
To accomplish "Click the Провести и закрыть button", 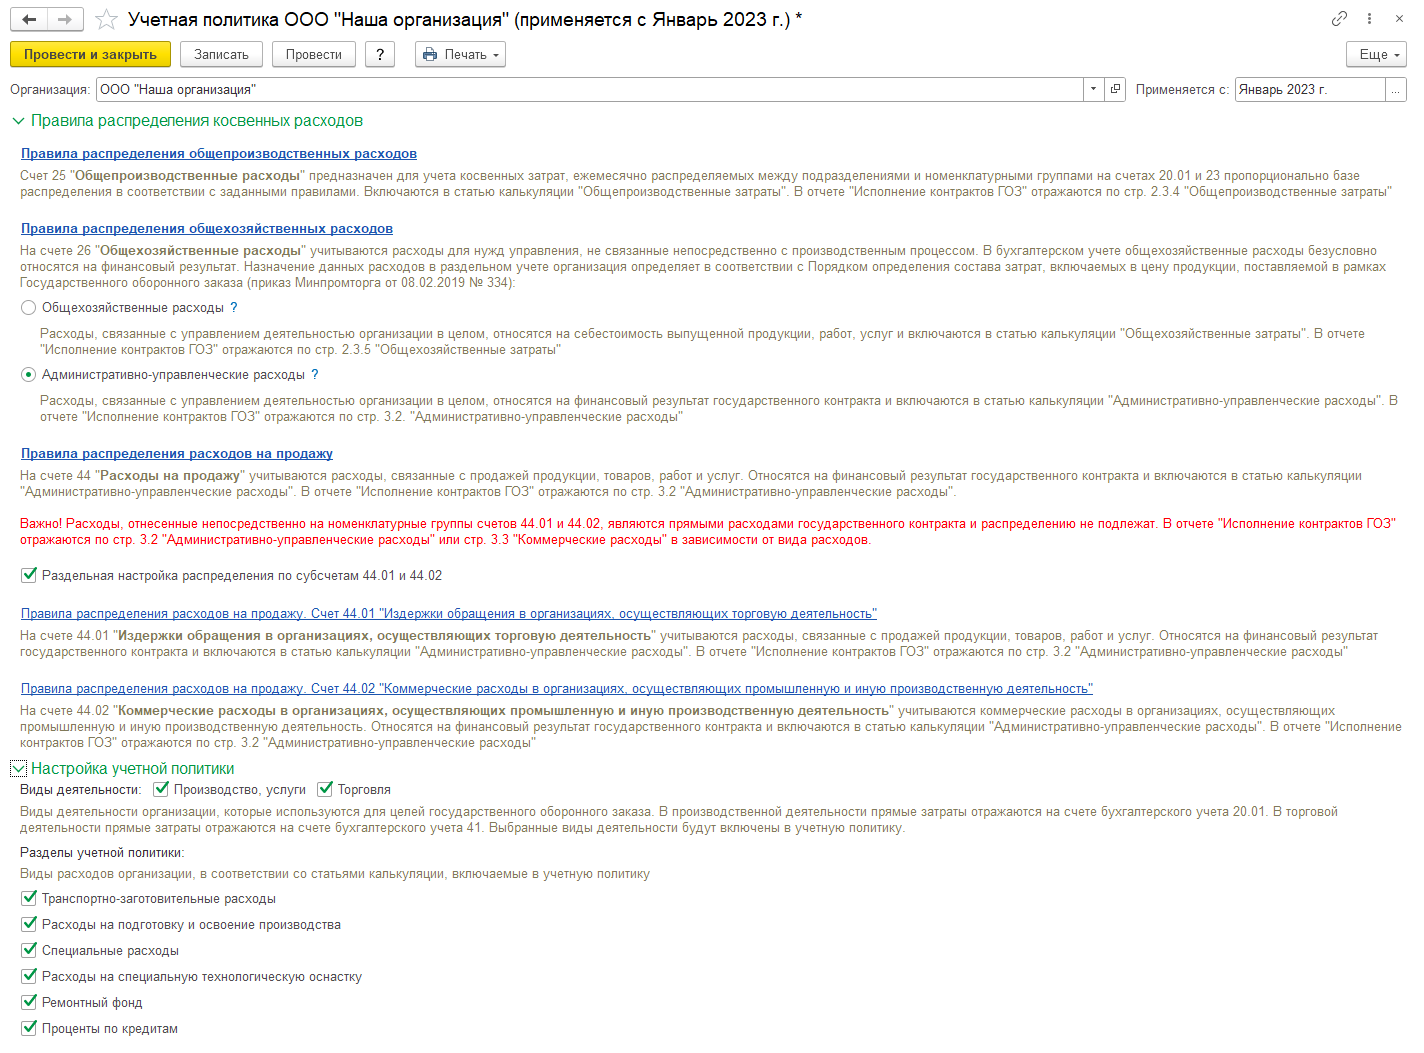I will (90, 55).
